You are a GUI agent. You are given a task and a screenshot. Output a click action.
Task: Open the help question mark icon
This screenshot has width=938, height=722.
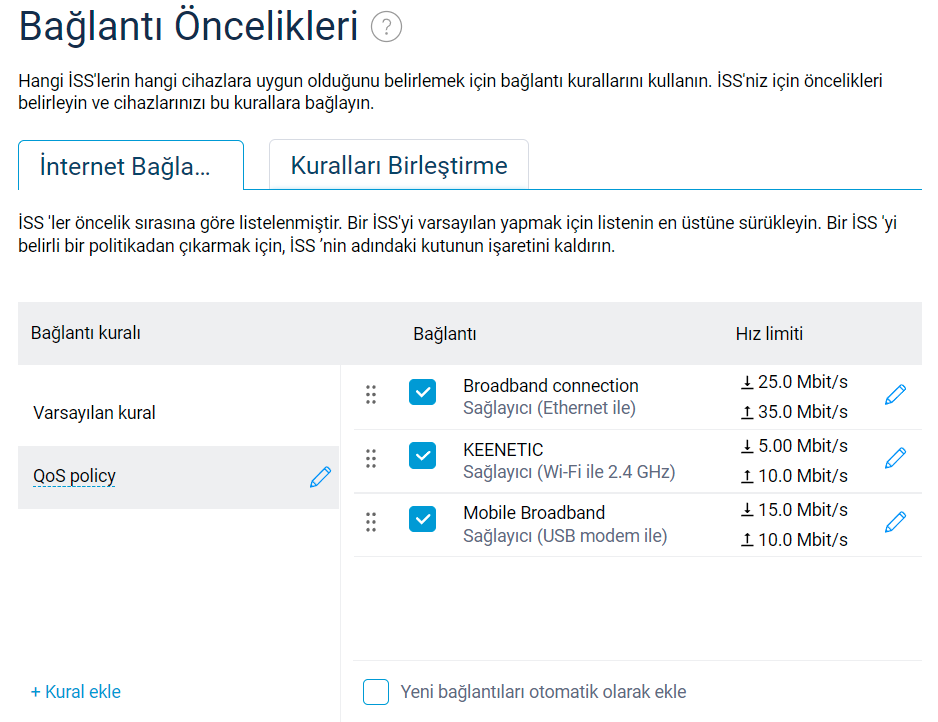(386, 27)
